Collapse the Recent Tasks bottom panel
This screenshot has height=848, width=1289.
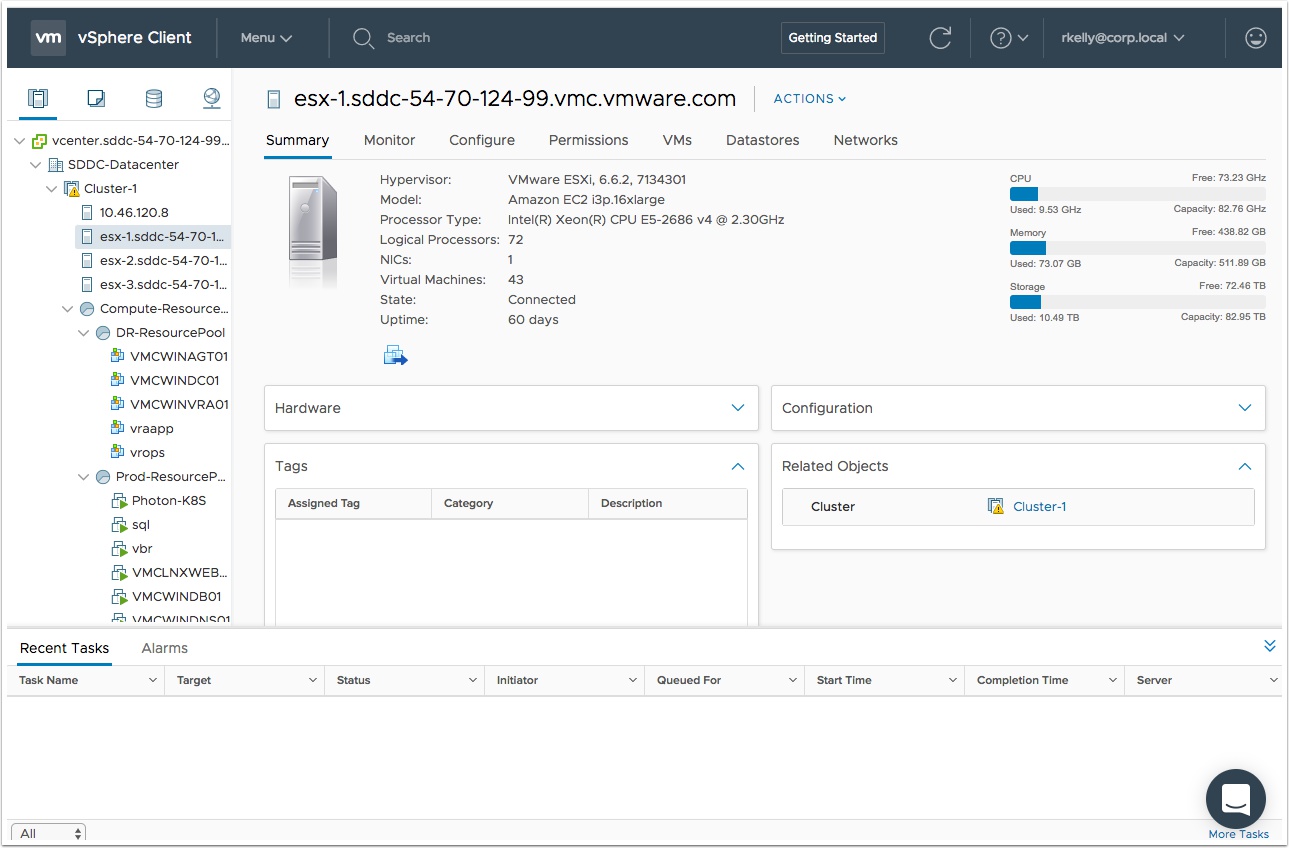pos(1270,646)
